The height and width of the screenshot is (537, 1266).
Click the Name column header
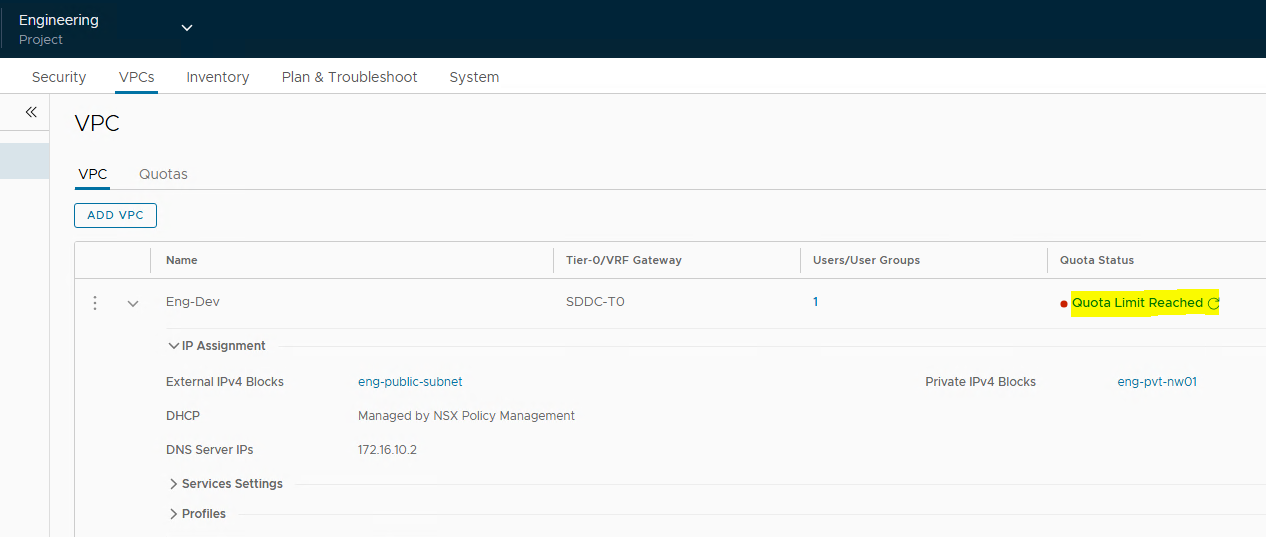pyautogui.click(x=182, y=260)
